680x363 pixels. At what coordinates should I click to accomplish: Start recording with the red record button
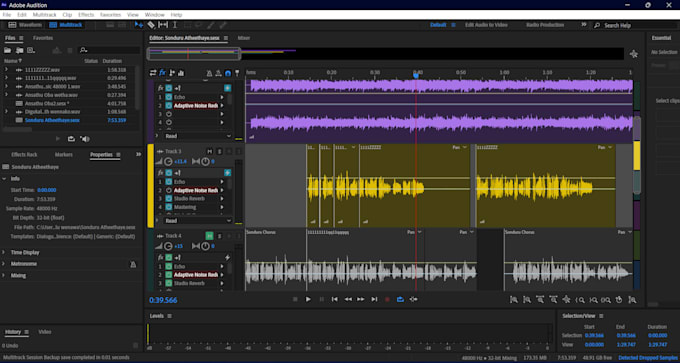coord(387,299)
